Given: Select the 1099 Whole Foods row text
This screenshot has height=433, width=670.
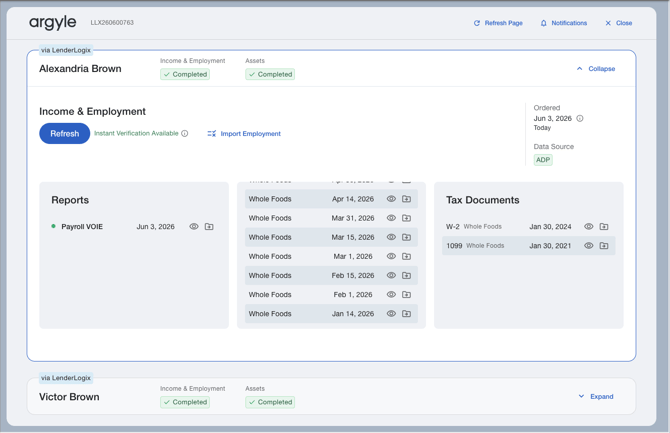Looking at the screenshot, I should coord(475,246).
